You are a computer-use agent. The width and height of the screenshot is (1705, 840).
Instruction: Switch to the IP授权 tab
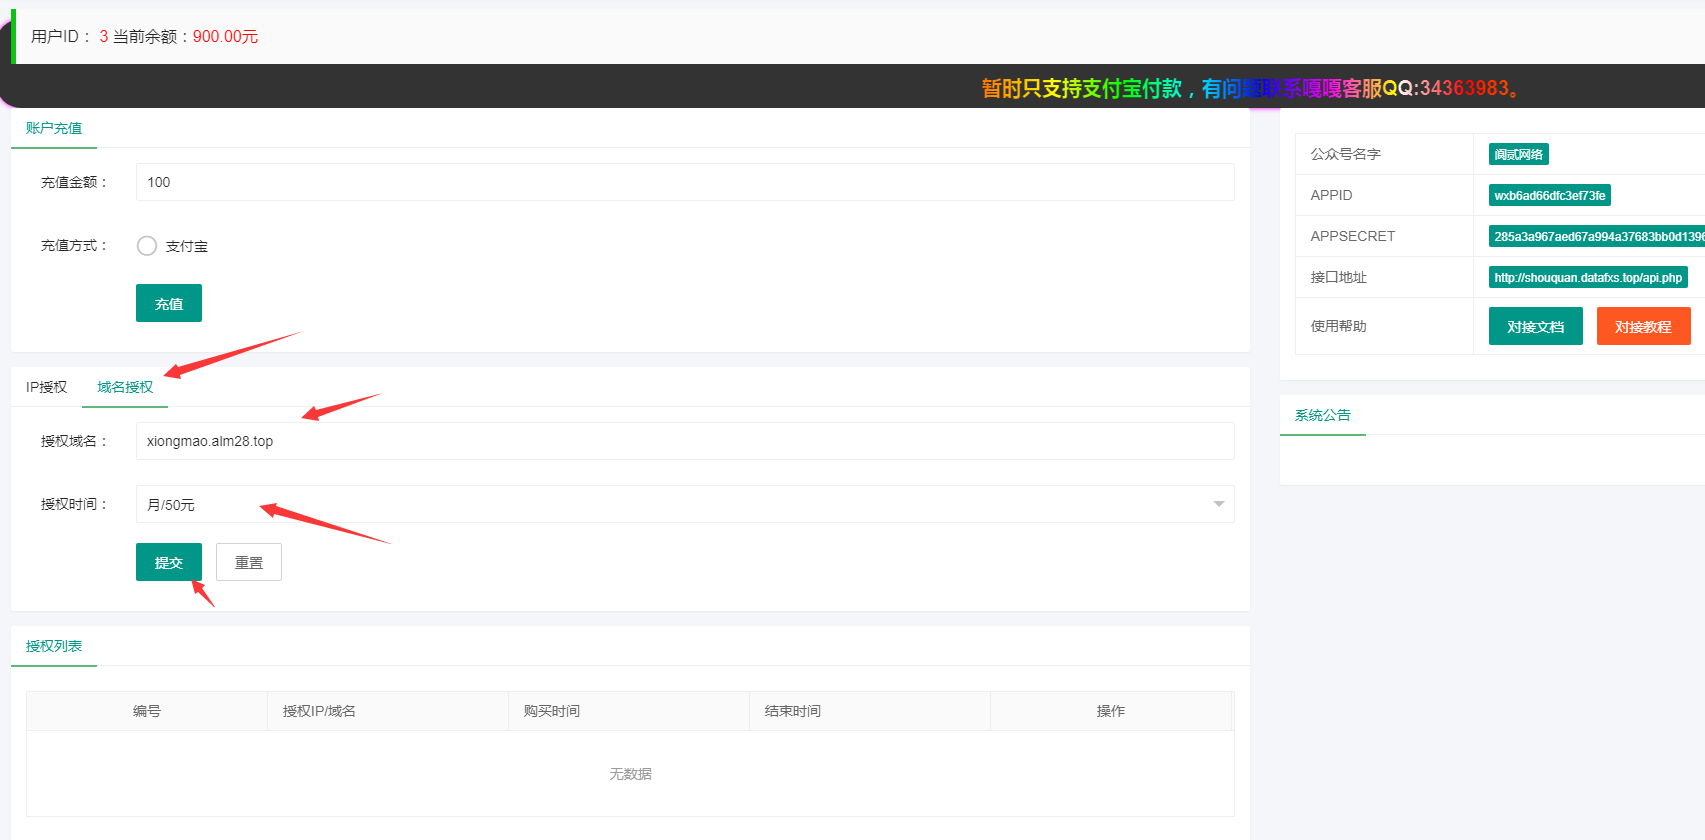point(46,387)
